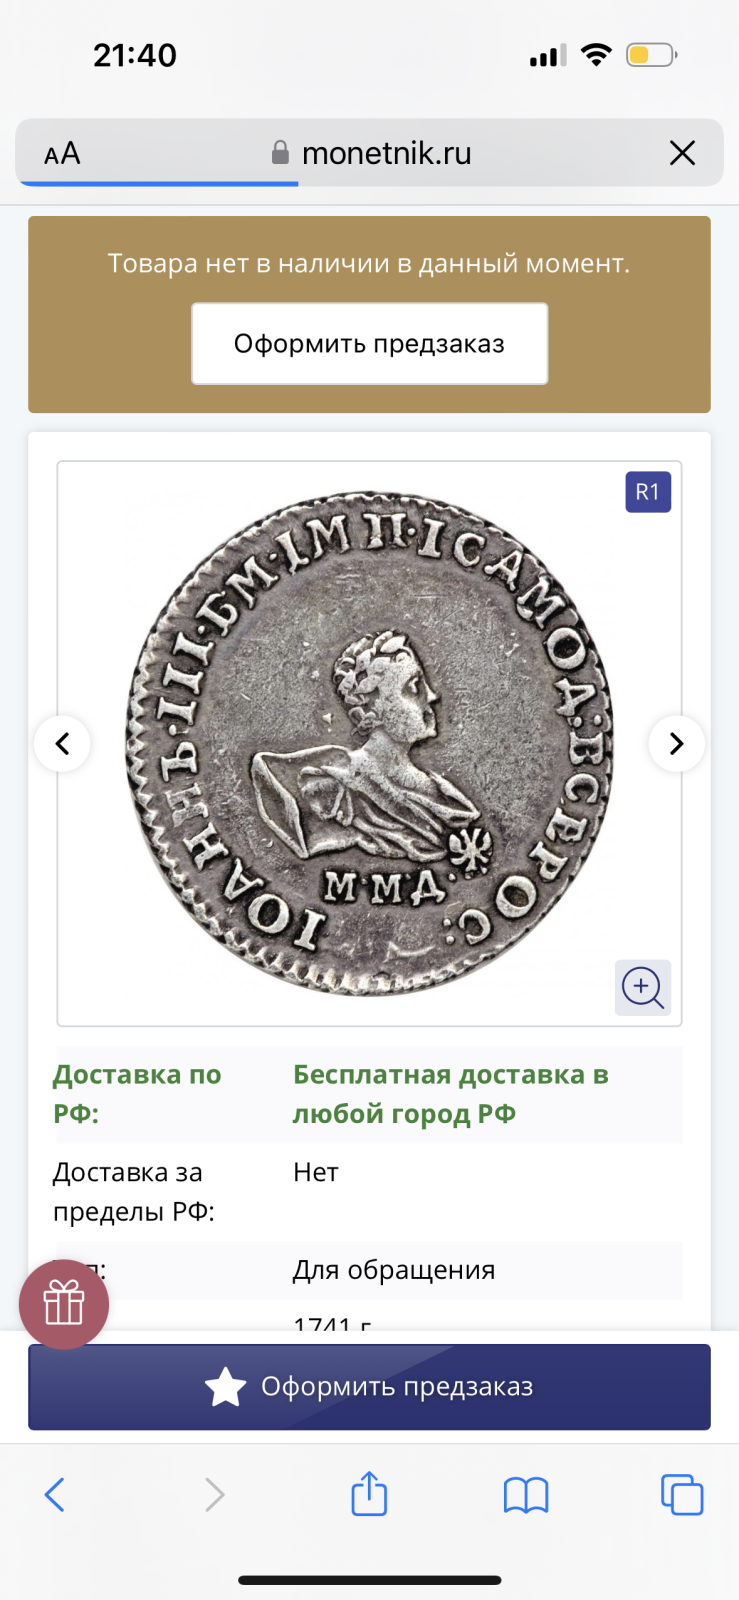The image size is (739, 1600).
Task: Click the blue Оформить предзаказ bar
Action: [x=369, y=1387]
